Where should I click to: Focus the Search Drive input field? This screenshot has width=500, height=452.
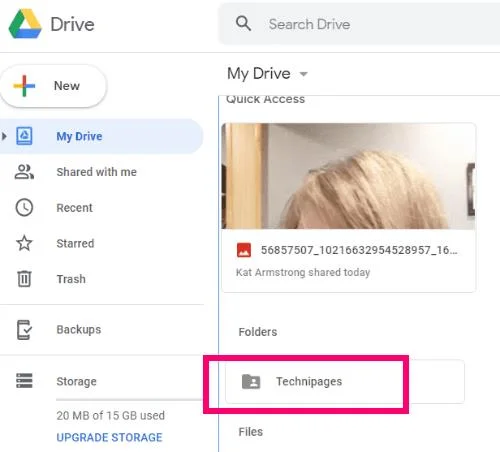click(359, 24)
